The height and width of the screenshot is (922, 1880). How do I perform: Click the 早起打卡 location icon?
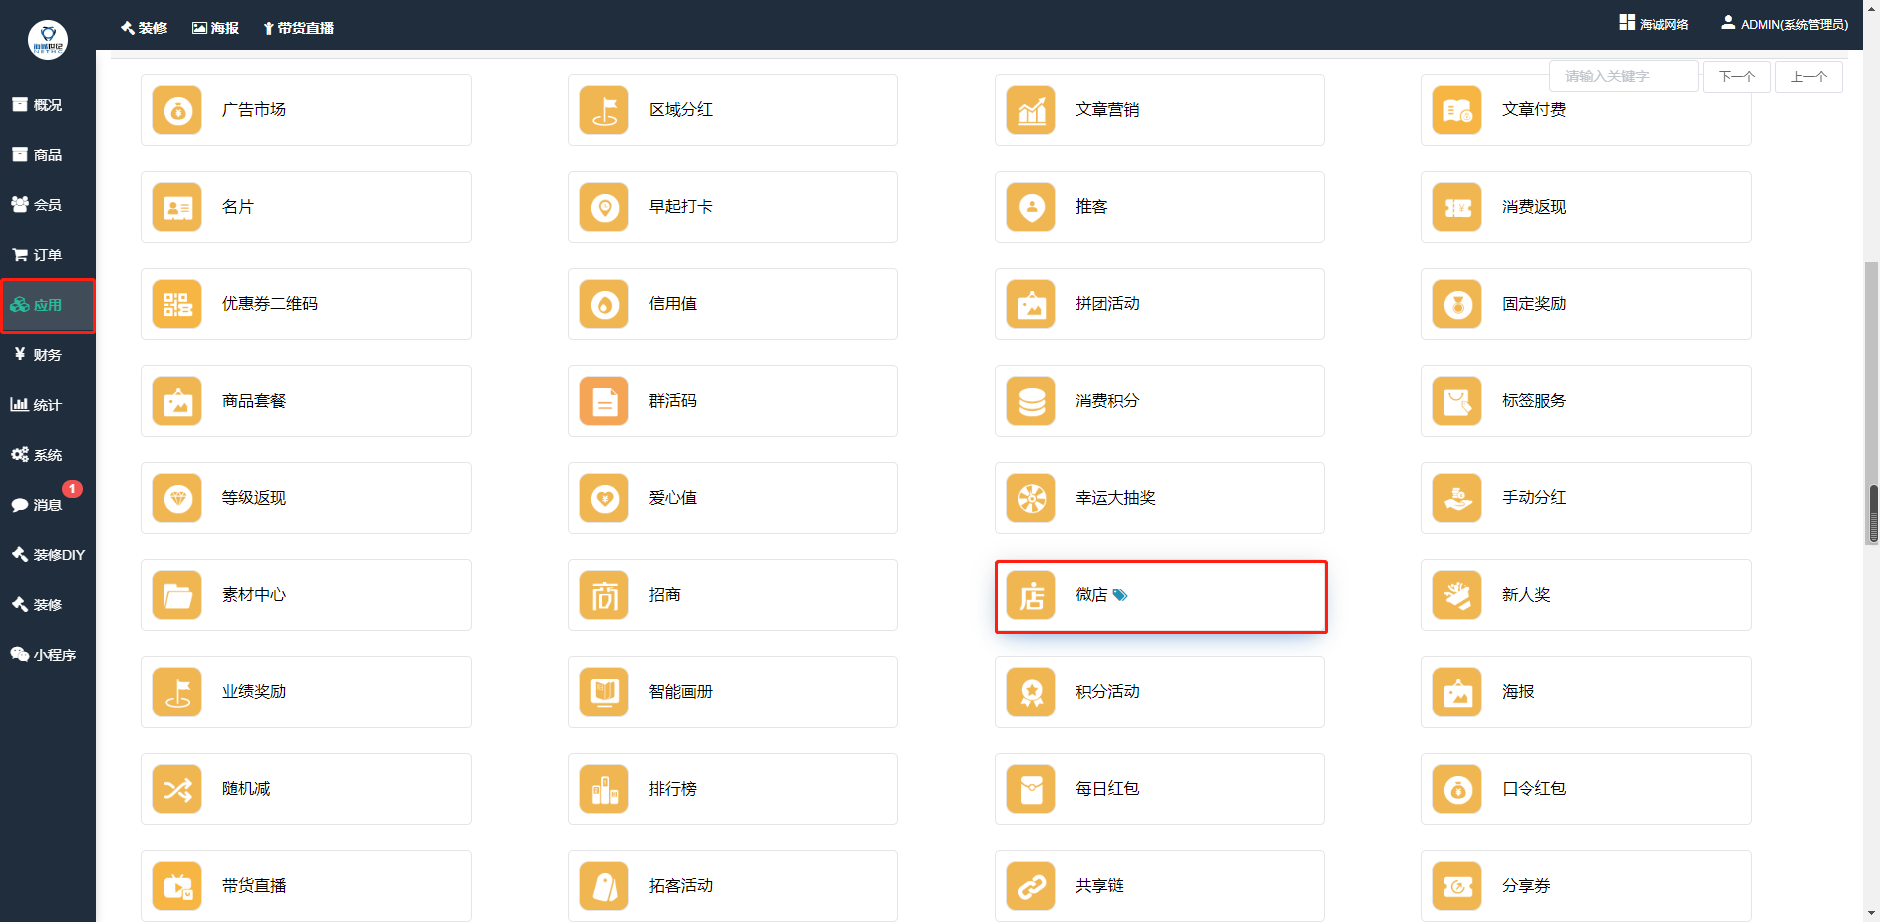[604, 207]
